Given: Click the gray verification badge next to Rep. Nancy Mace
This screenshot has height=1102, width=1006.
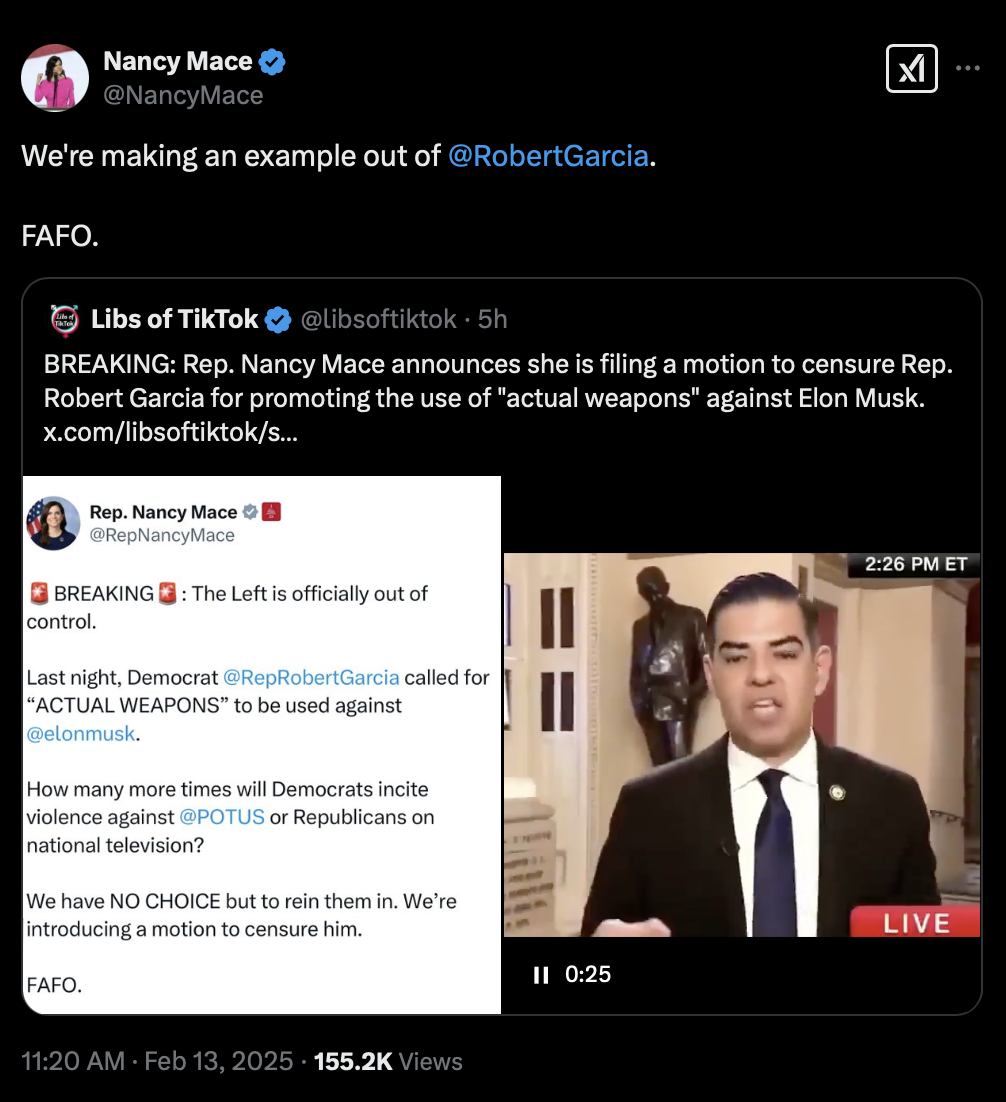Looking at the screenshot, I should point(250,512).
